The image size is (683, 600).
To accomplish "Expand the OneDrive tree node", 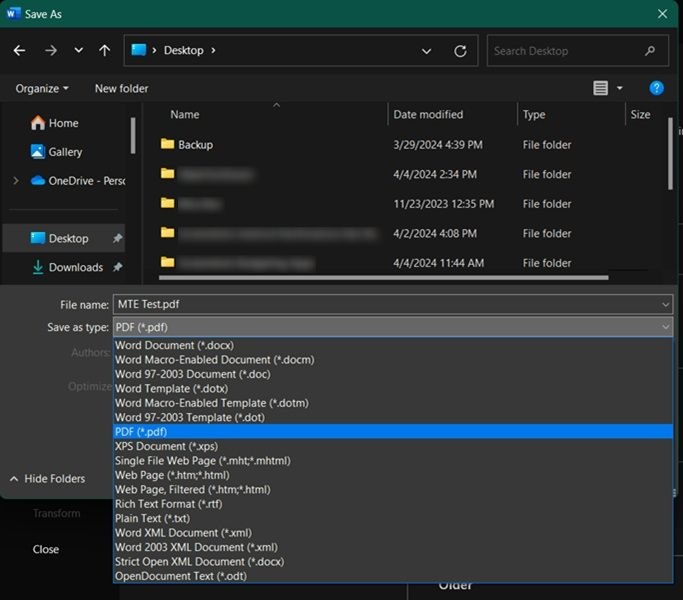I will (15, 181).
